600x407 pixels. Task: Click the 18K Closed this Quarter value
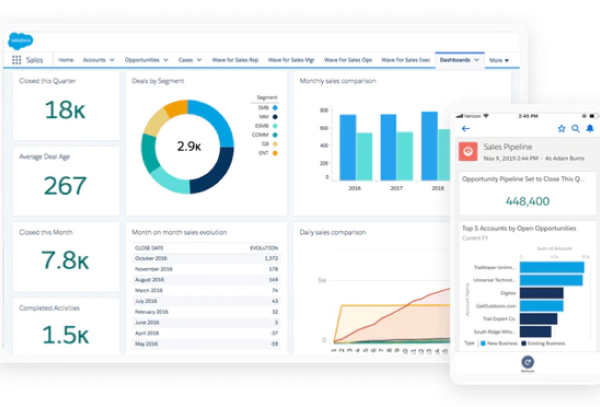[x=65, y=110]
